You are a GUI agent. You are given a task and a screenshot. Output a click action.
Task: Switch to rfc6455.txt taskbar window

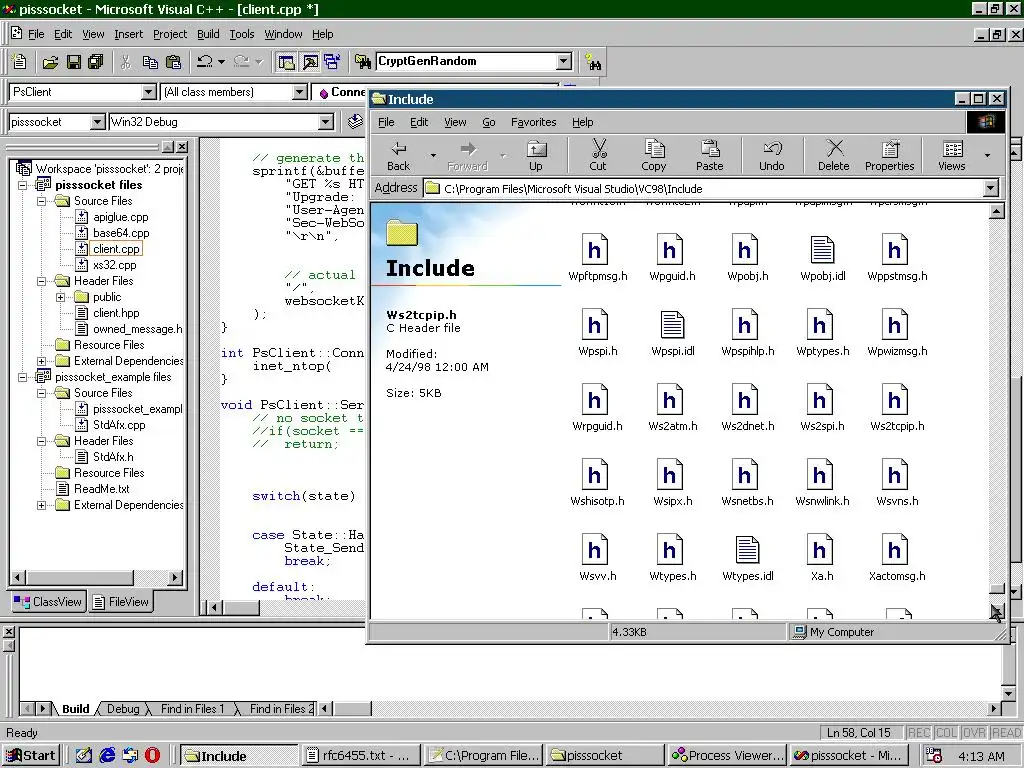pyautogui.click(x=359, y=756)
